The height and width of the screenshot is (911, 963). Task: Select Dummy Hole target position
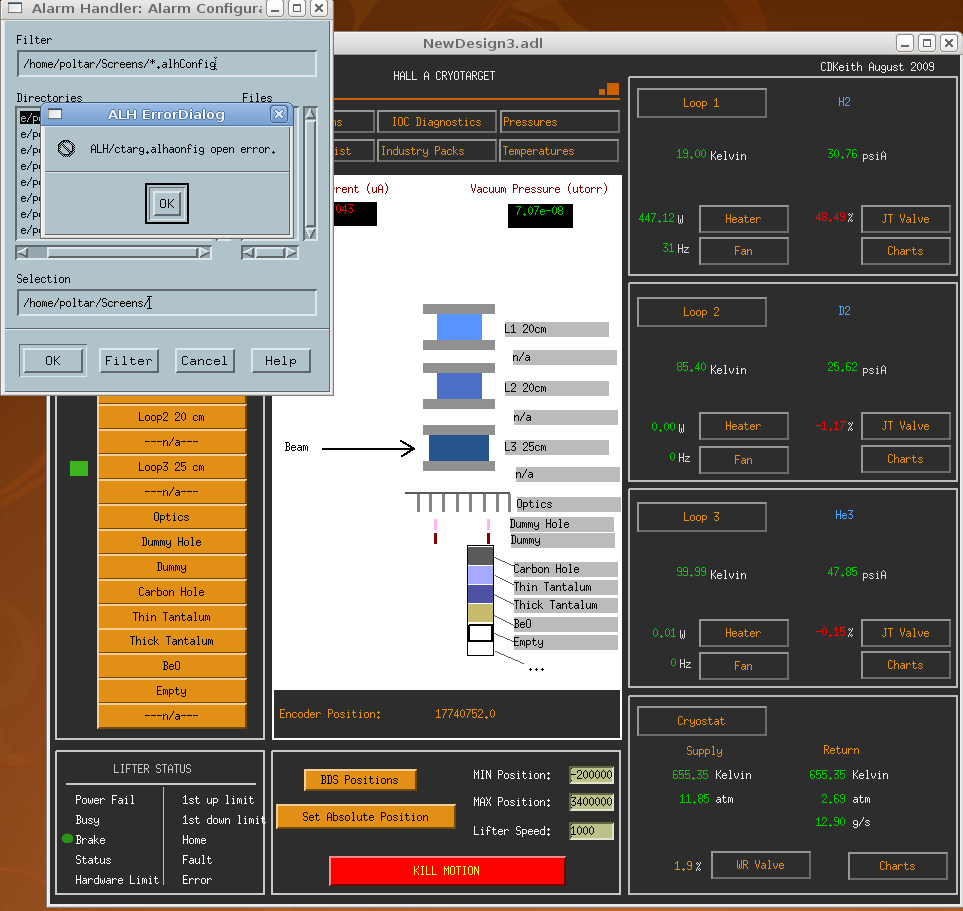[x=171, y=542]
